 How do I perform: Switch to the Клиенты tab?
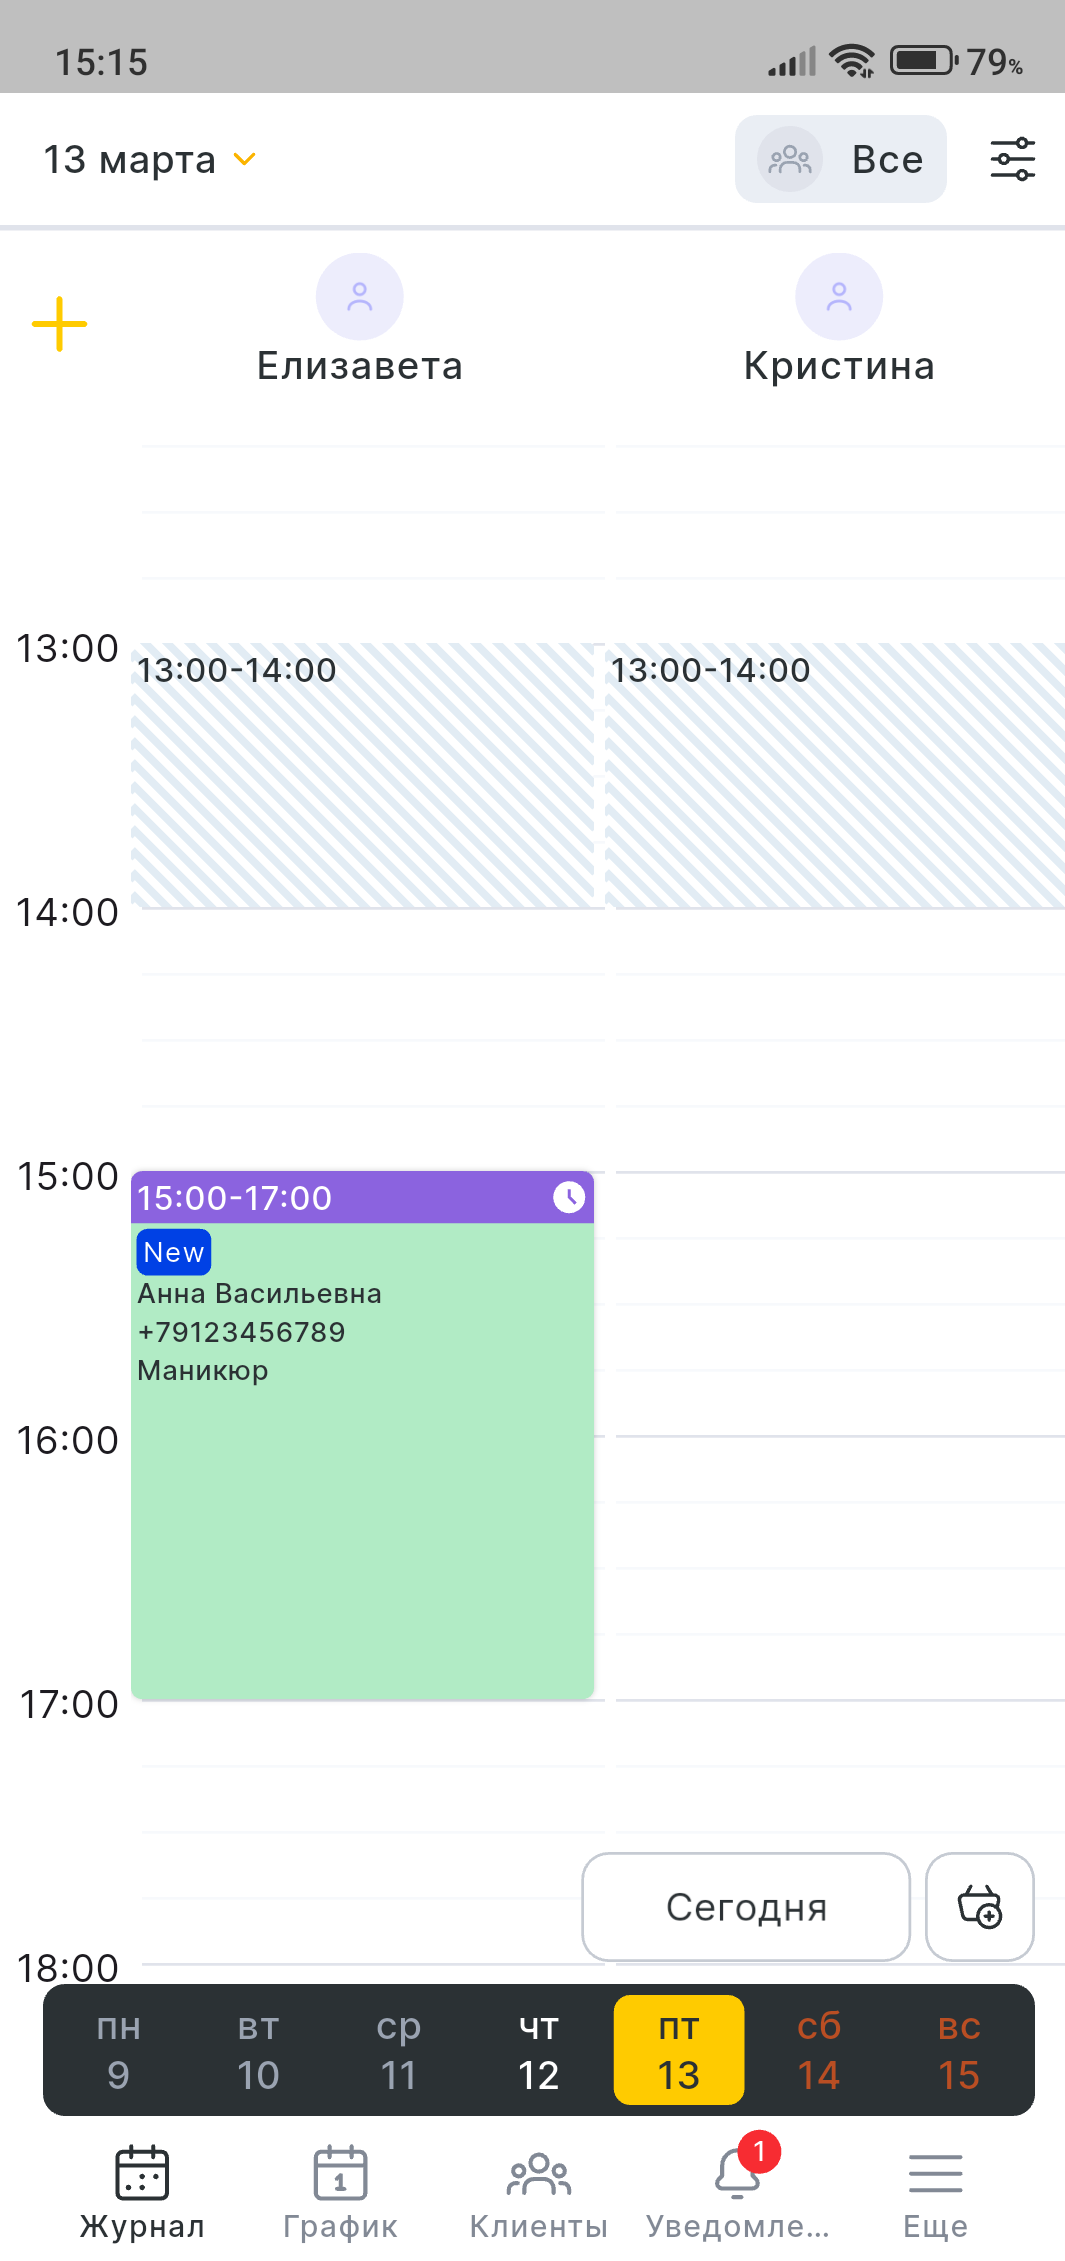click(x=538, y=2192)
